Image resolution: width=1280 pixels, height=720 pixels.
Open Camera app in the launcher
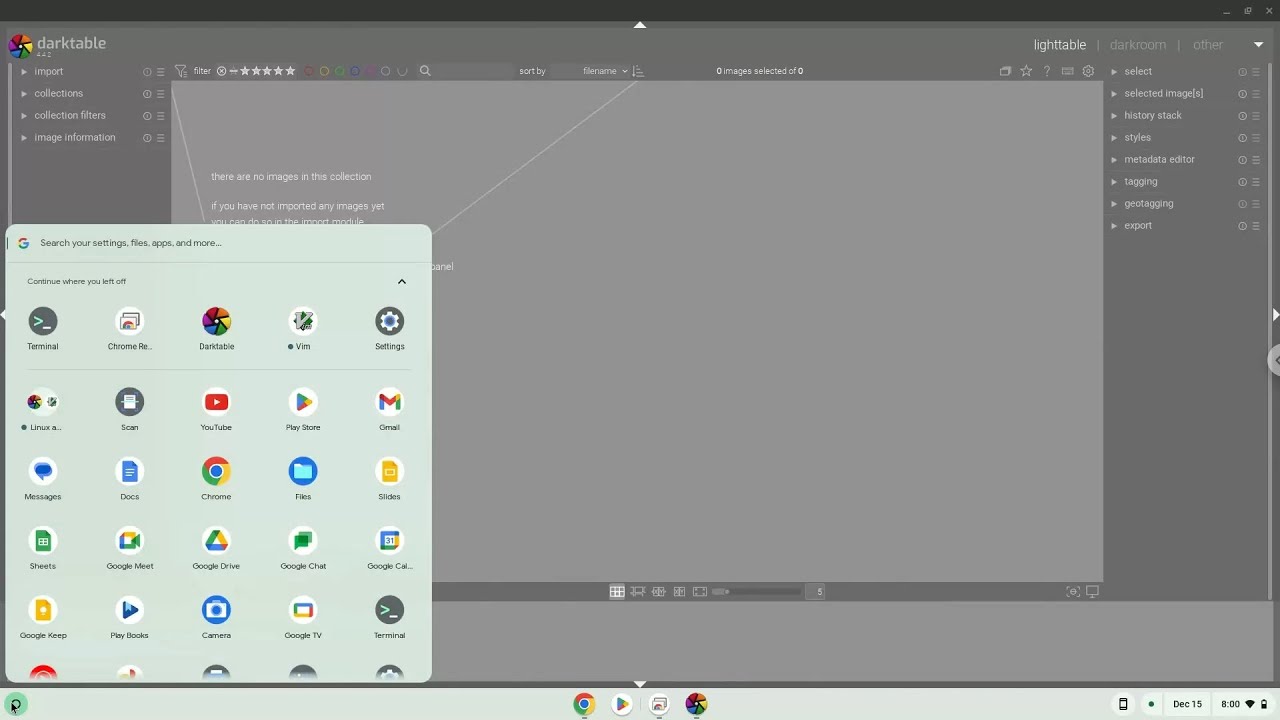click(x=216, y=618)
